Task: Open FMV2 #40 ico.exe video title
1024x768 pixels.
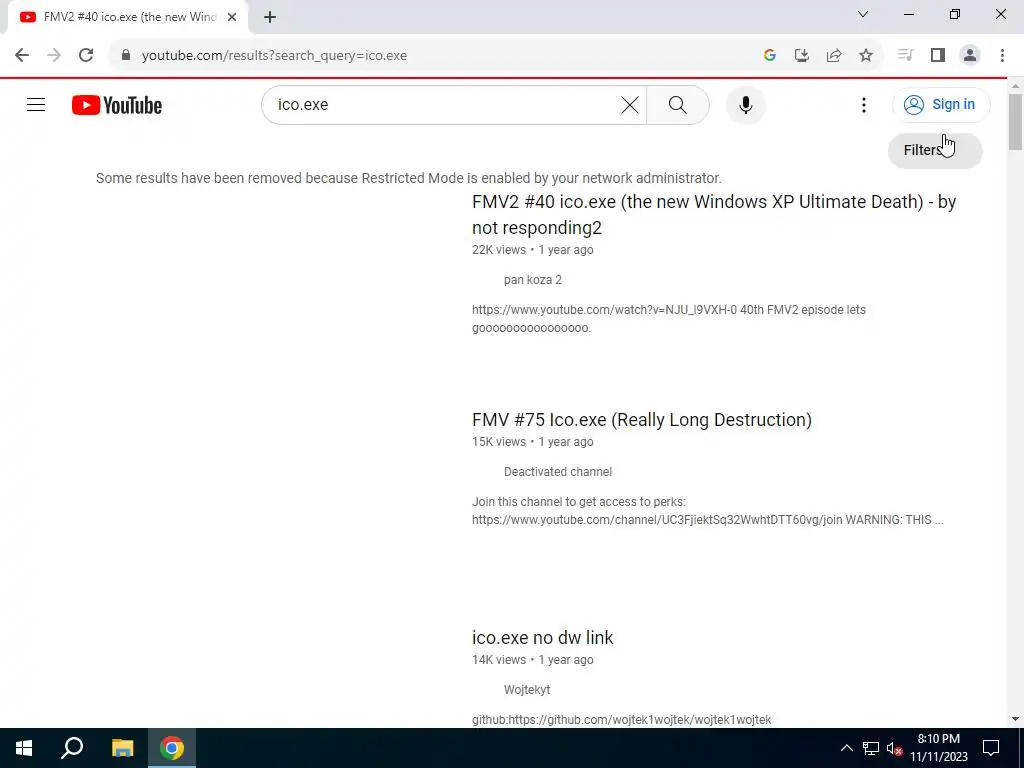Action: pyautogui.click(x=714, y=214)
